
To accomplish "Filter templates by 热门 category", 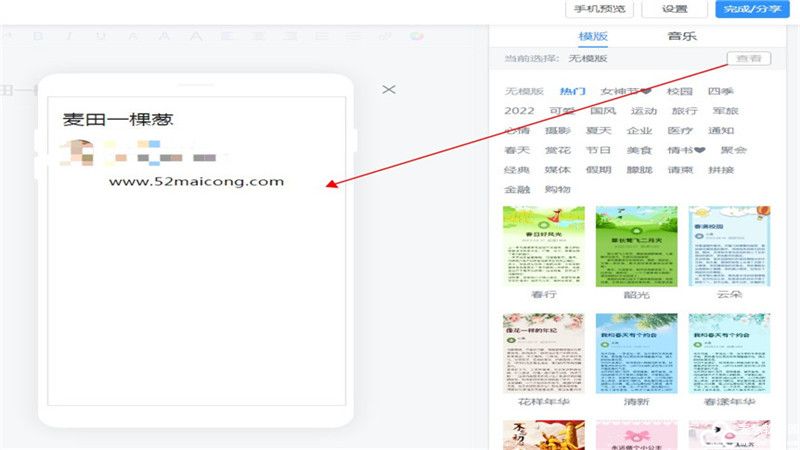I will click(x=573, y=91).
